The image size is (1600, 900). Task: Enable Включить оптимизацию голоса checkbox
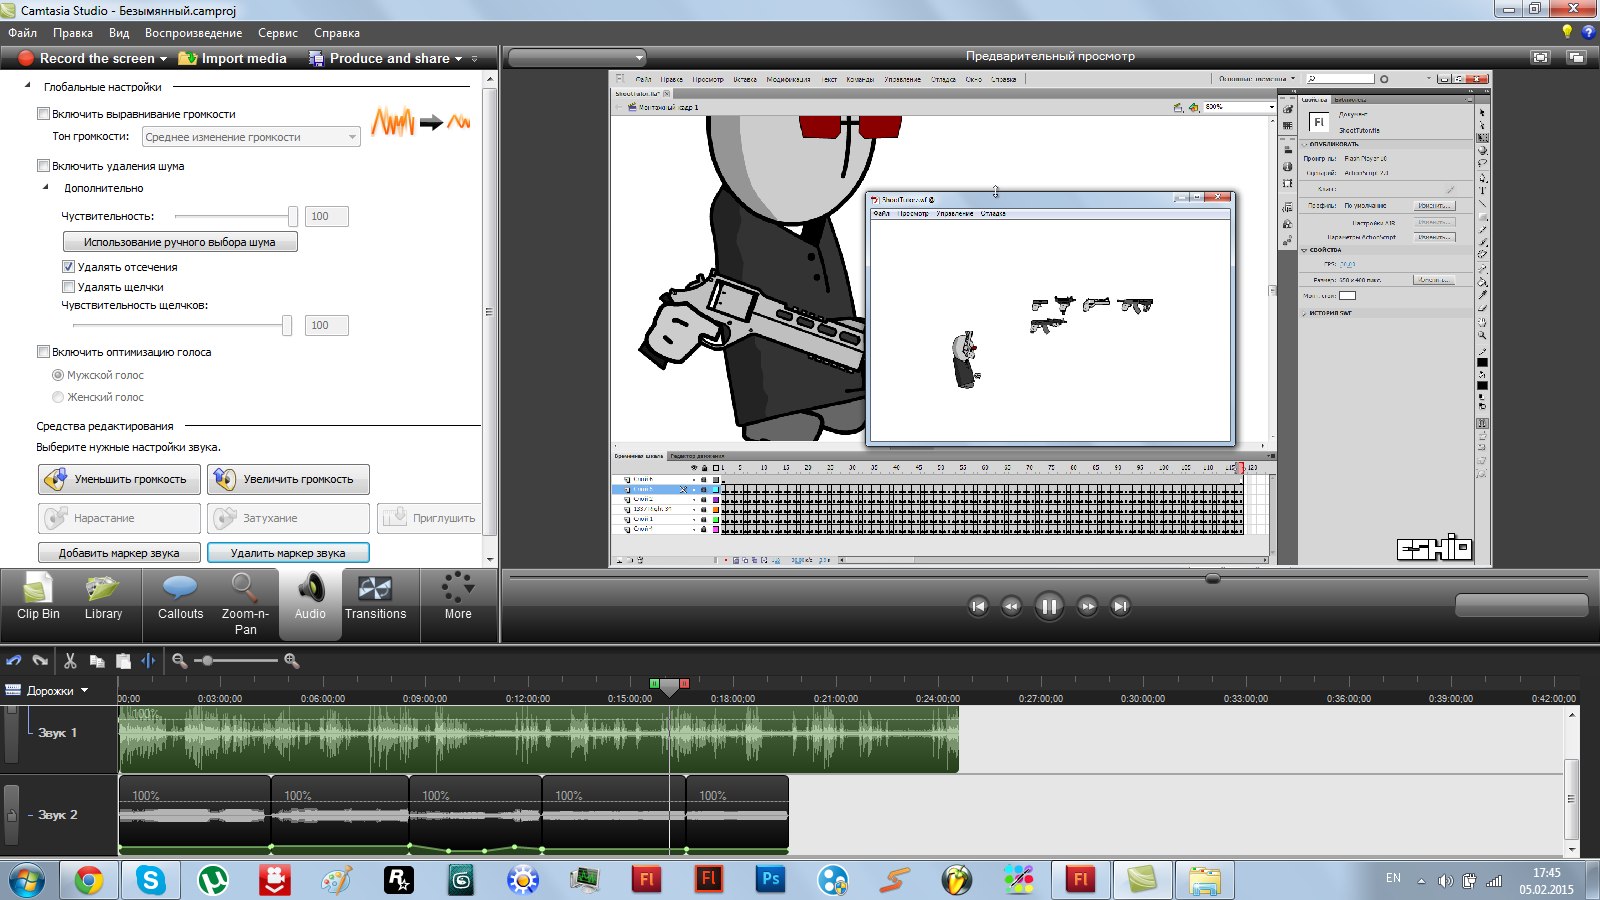pyautogui.click(x=43, y=352)
